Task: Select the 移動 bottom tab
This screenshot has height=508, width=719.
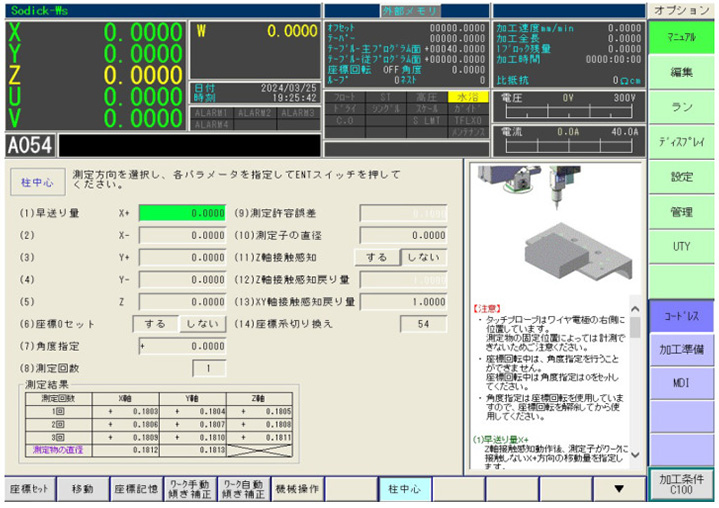Action: [83, 489]
